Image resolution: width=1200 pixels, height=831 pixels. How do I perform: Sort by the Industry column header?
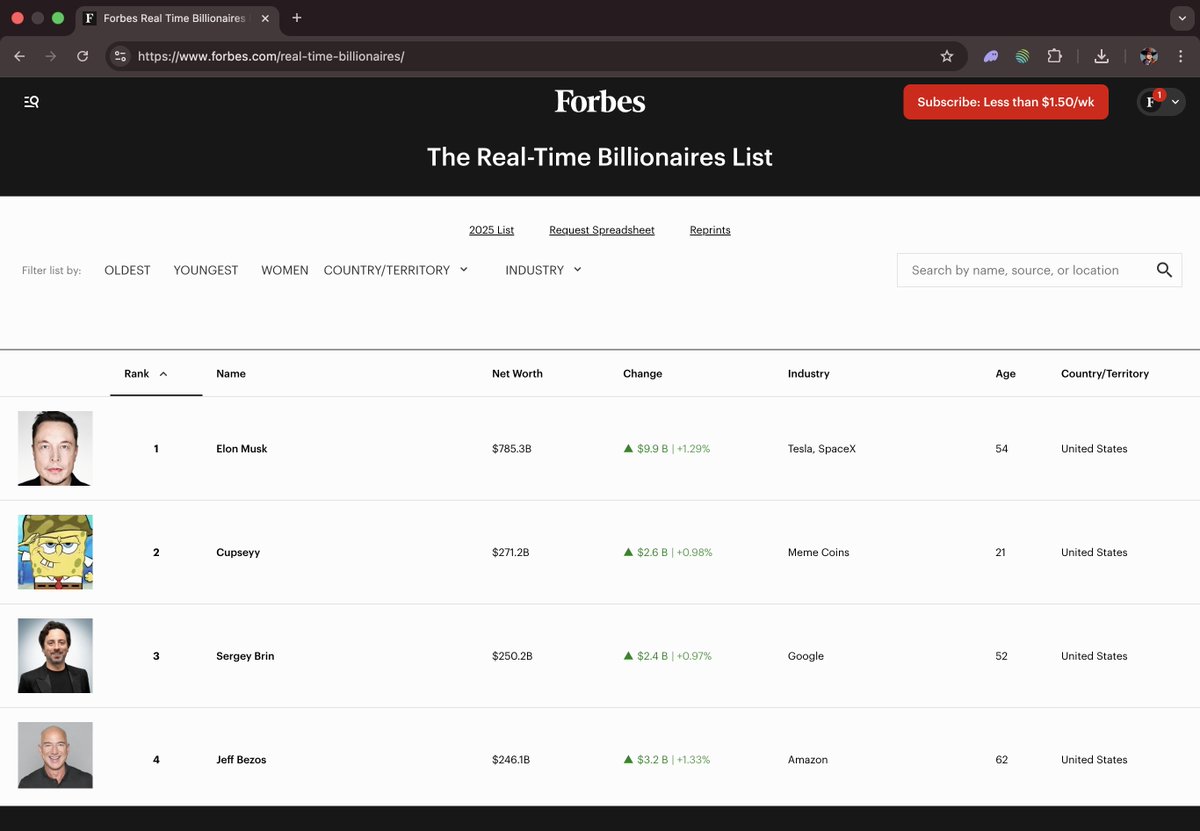tap(809, 374)
